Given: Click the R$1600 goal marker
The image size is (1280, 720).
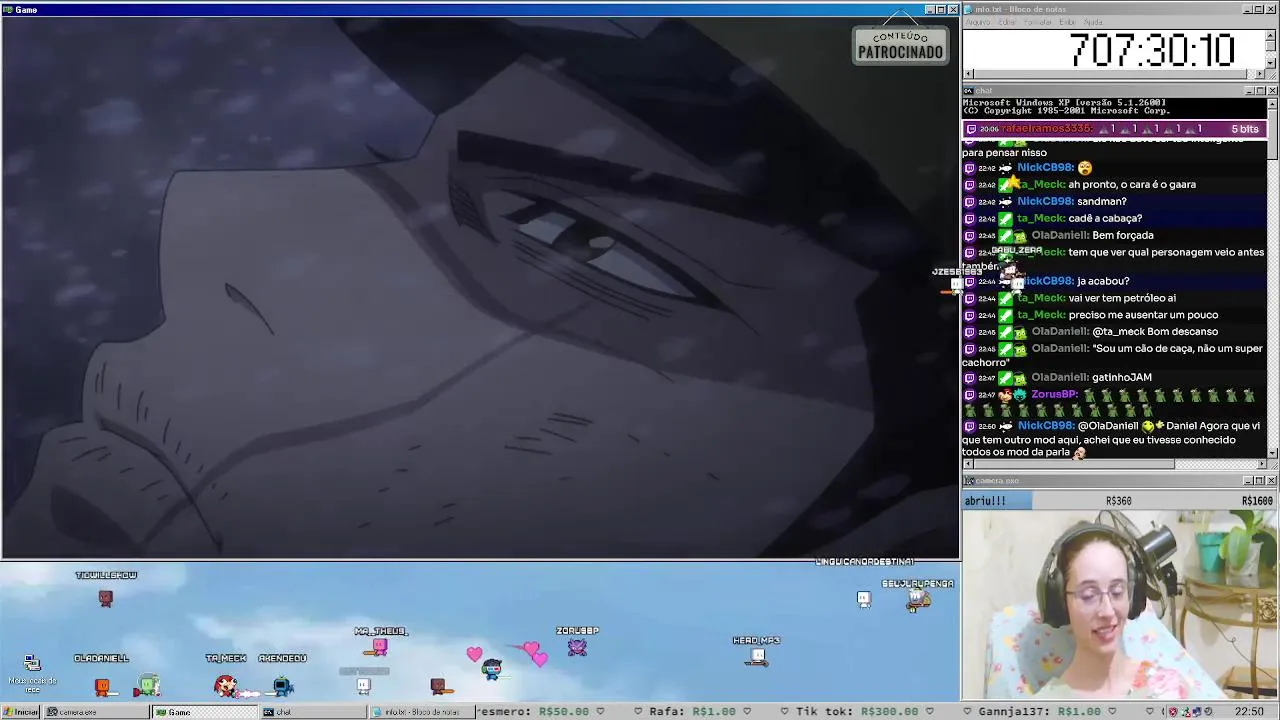Looking at the screenshot, I should pos(1257,501).
